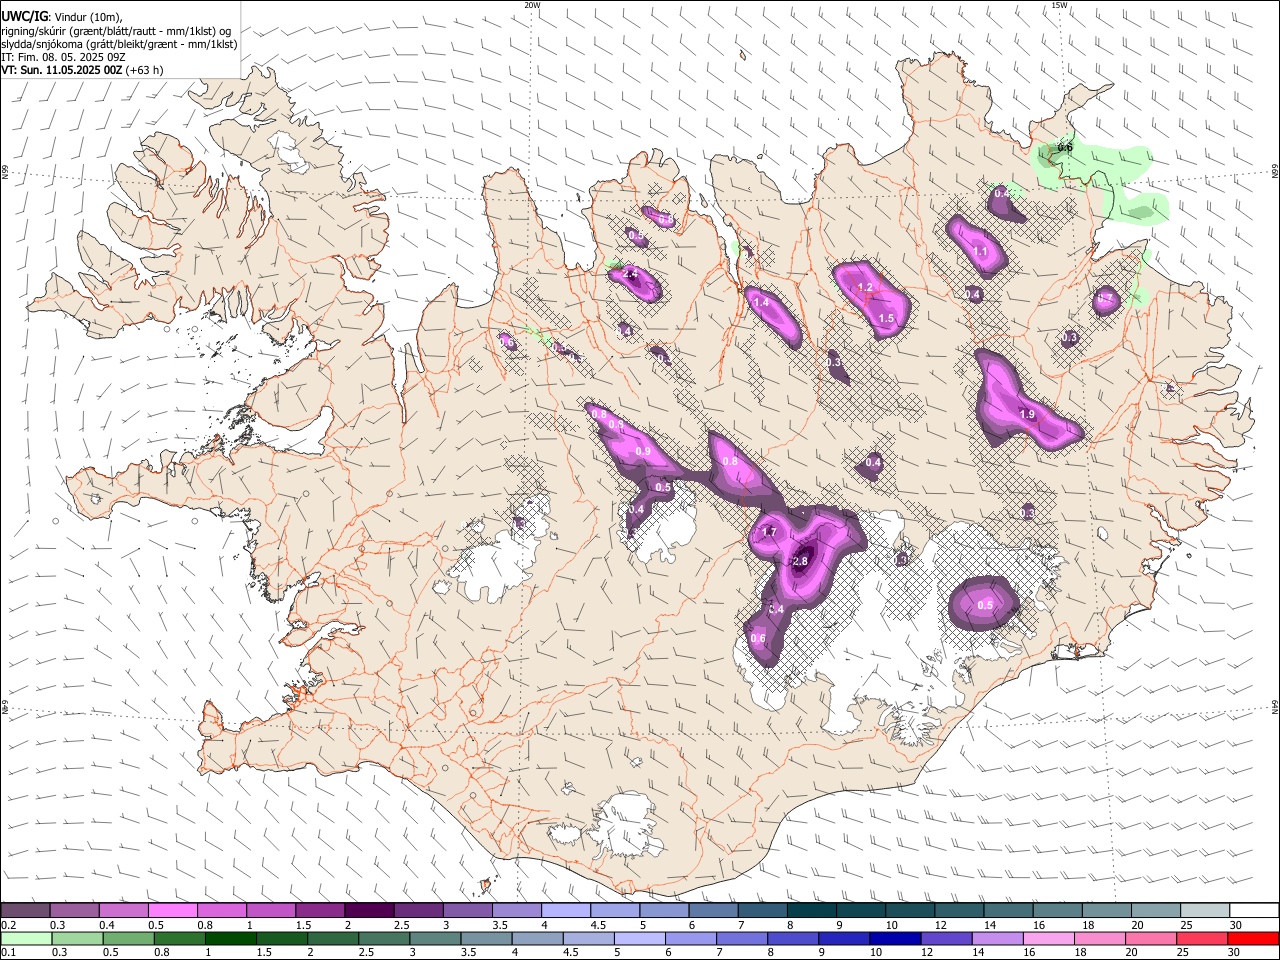Click the palest green lower swatch labeled 0.1
This screenshot has height=960, width=1280.
[x=26, y=938]
